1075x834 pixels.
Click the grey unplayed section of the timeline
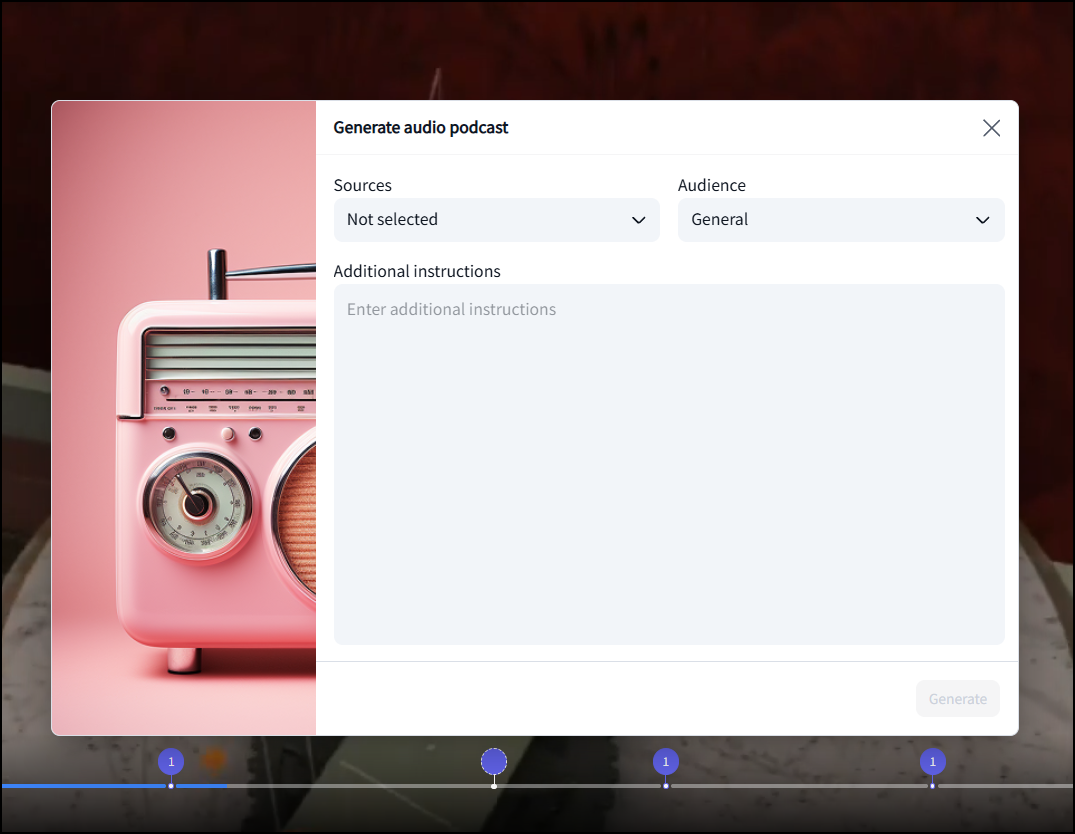coord(800,786)
